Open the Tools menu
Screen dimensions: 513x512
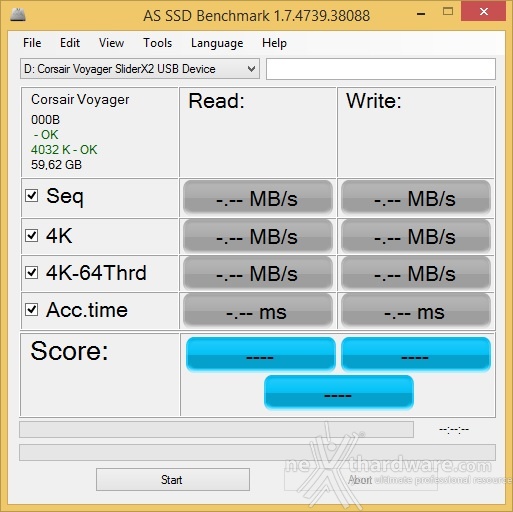[158, 43]
